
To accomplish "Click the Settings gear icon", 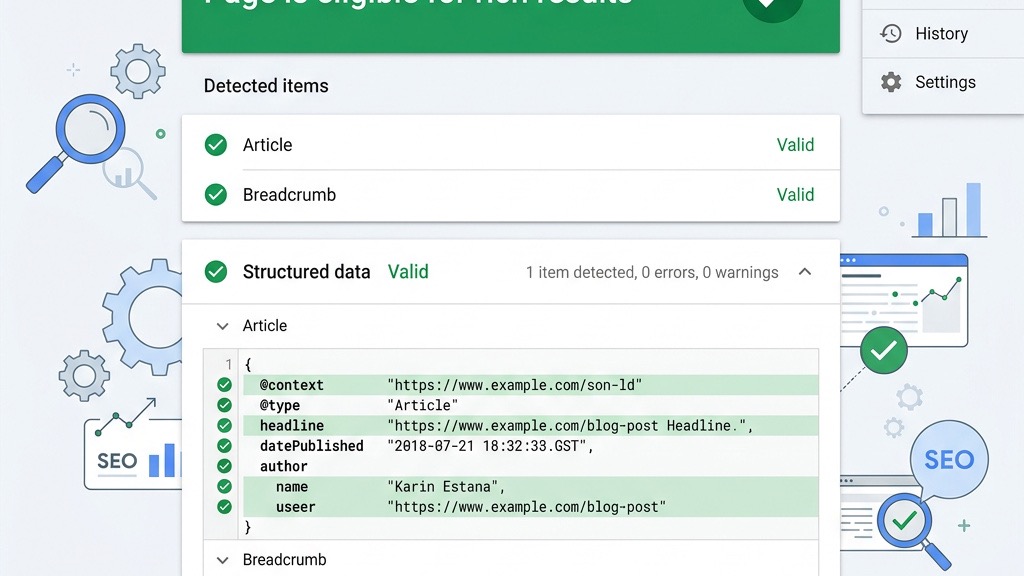I will click(x=890, y=82).
